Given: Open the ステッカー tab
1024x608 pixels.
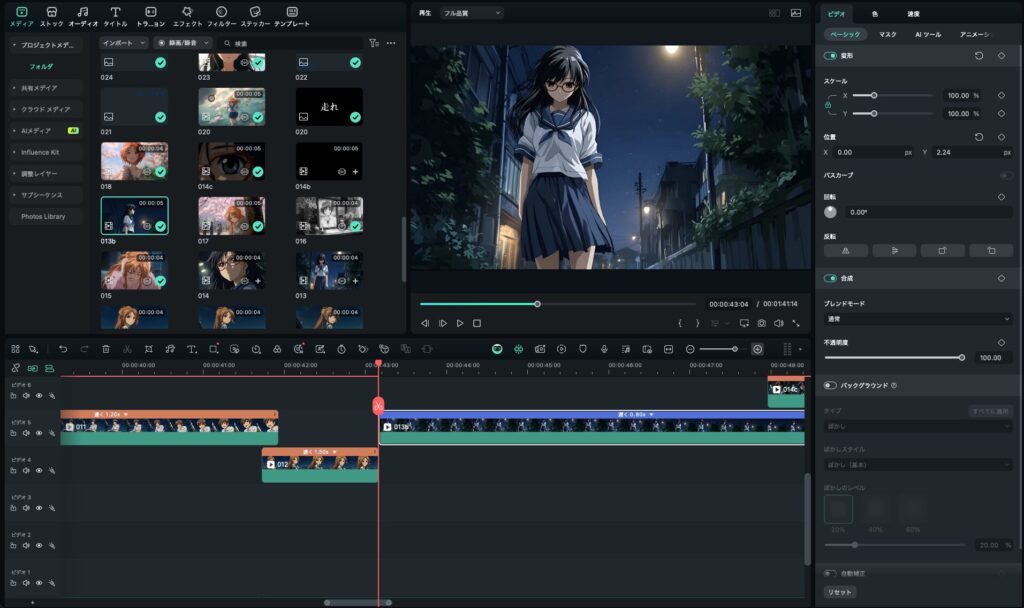Looking at the screenshot, I should pyautogui.click(x=255, y=16).
